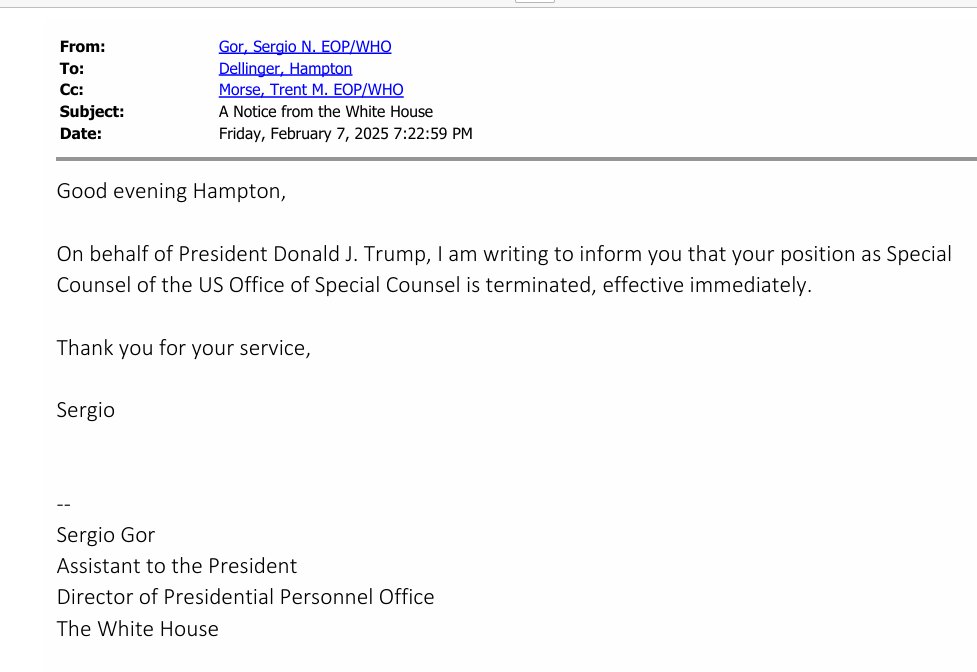Open sender link Gor, Sergio N. EOP/WHO

click(305, 46)
